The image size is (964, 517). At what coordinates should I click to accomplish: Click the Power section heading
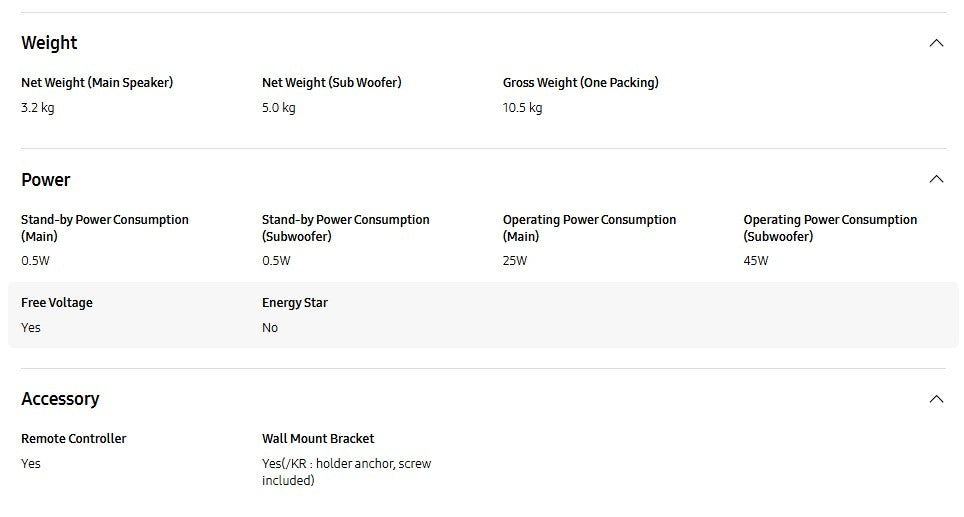[46, 180]
